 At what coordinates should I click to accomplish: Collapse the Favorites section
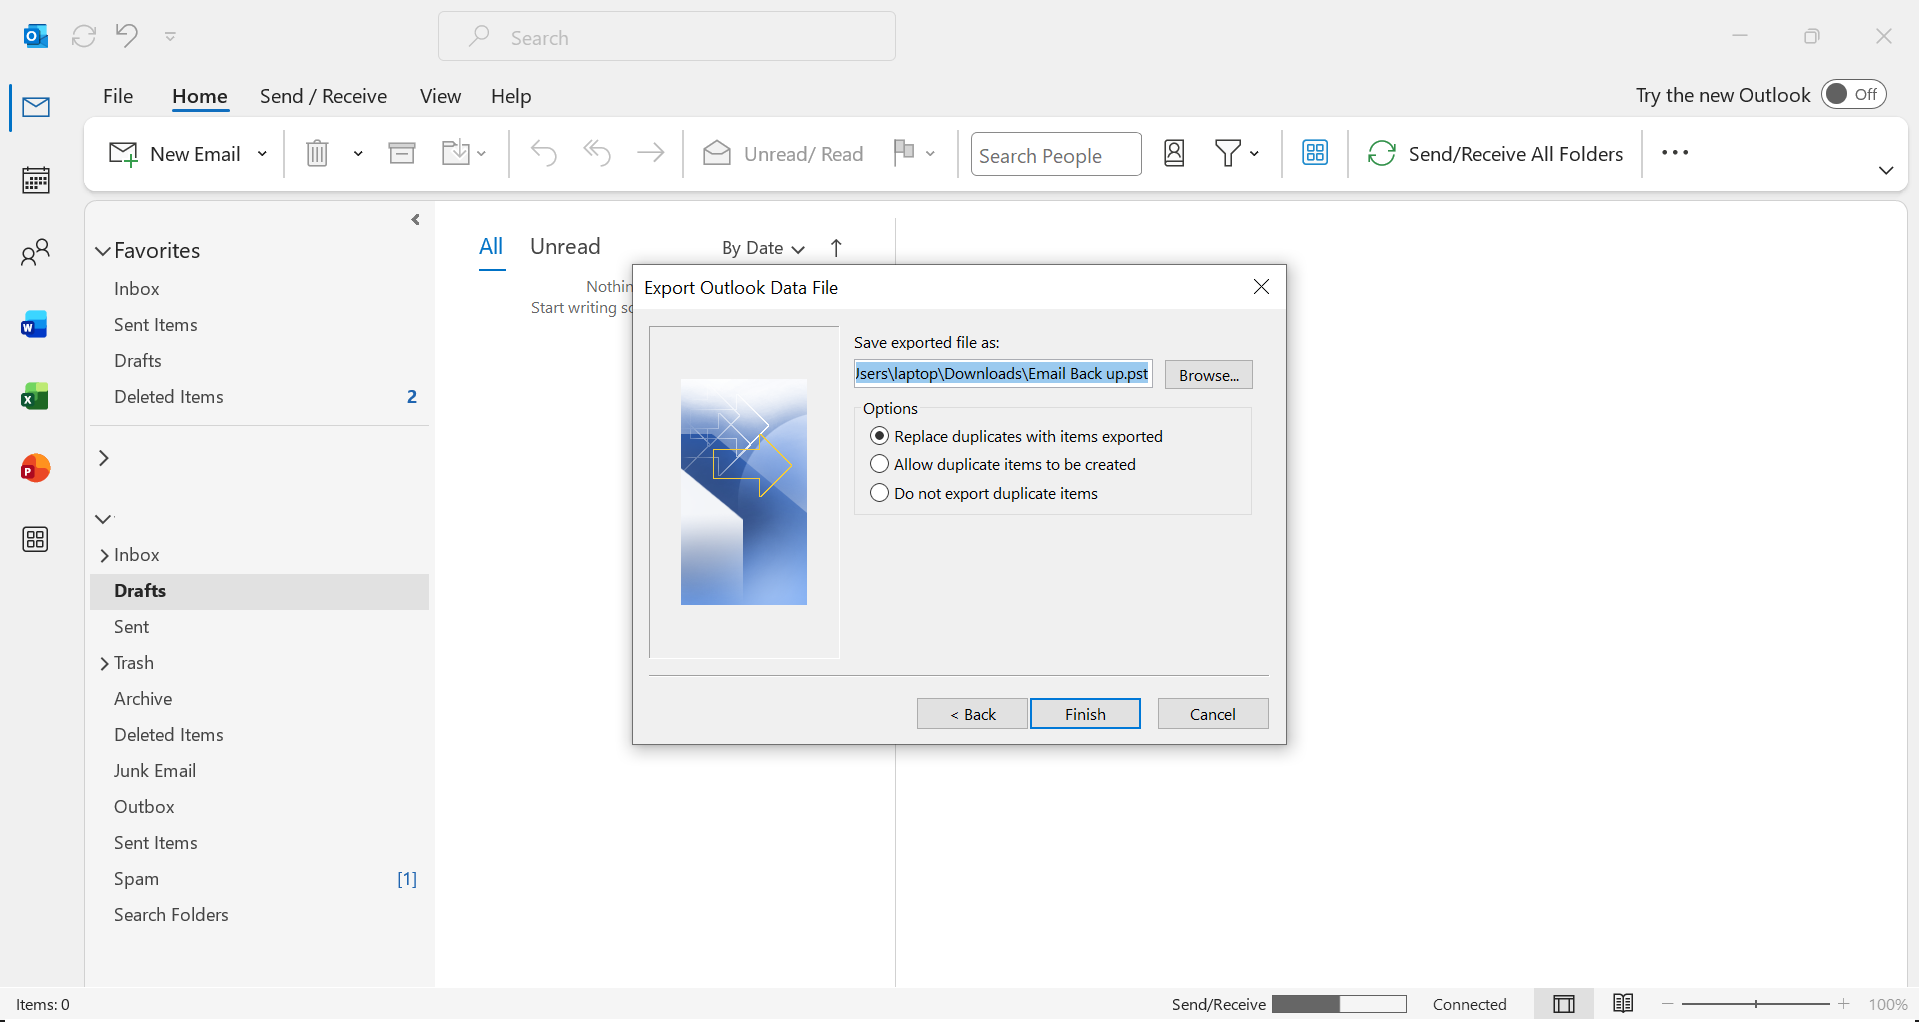click(102, 251)
